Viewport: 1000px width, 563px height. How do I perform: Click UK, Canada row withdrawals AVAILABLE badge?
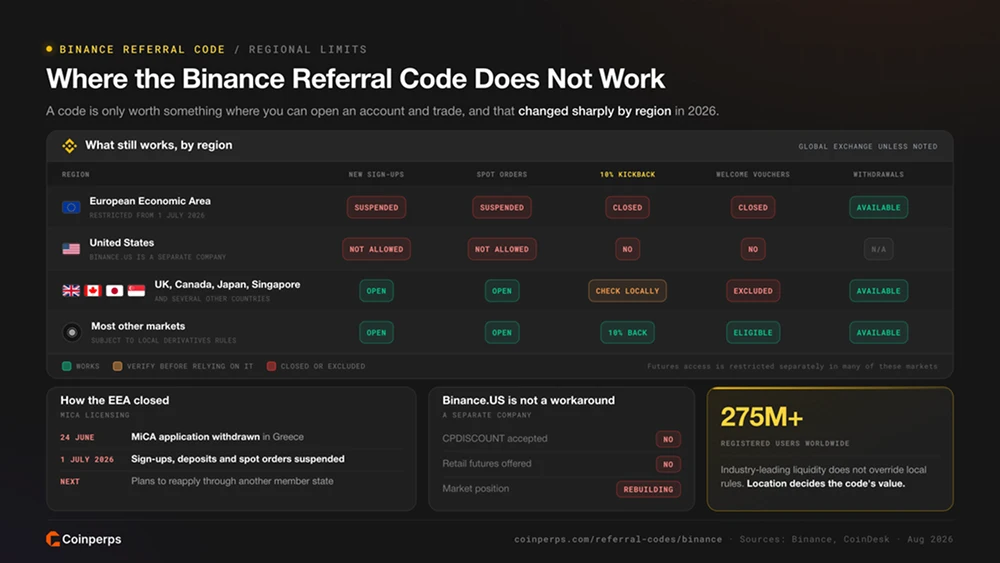879,291
